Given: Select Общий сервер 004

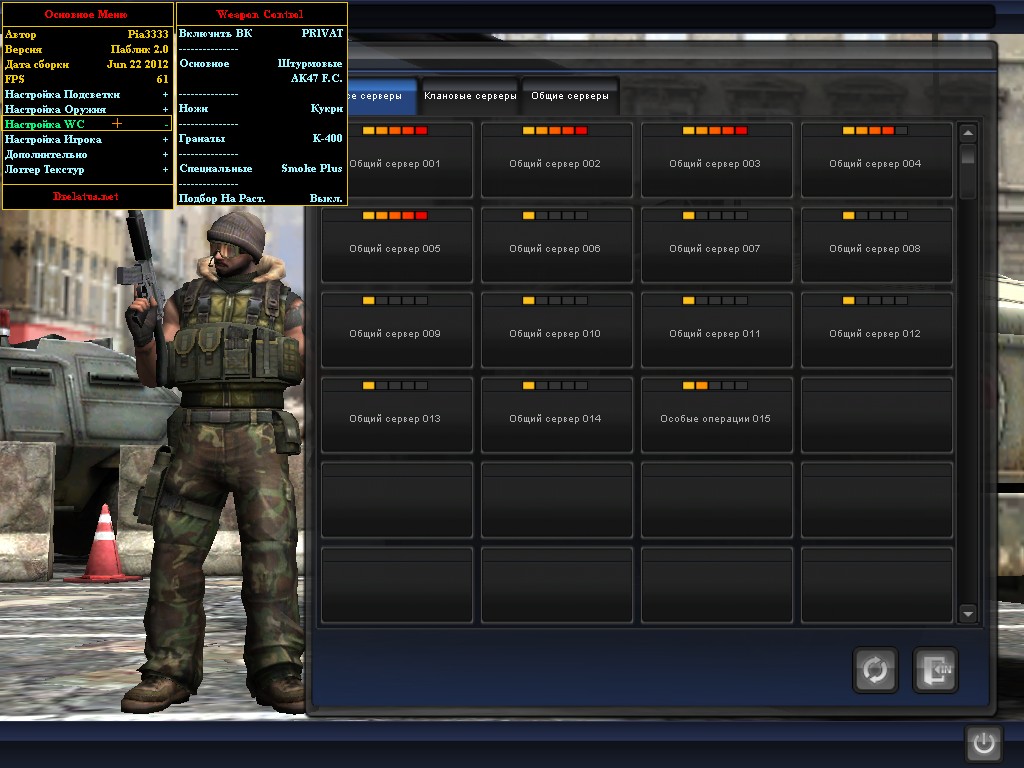Looking at the screenshot, I should 876,160.
